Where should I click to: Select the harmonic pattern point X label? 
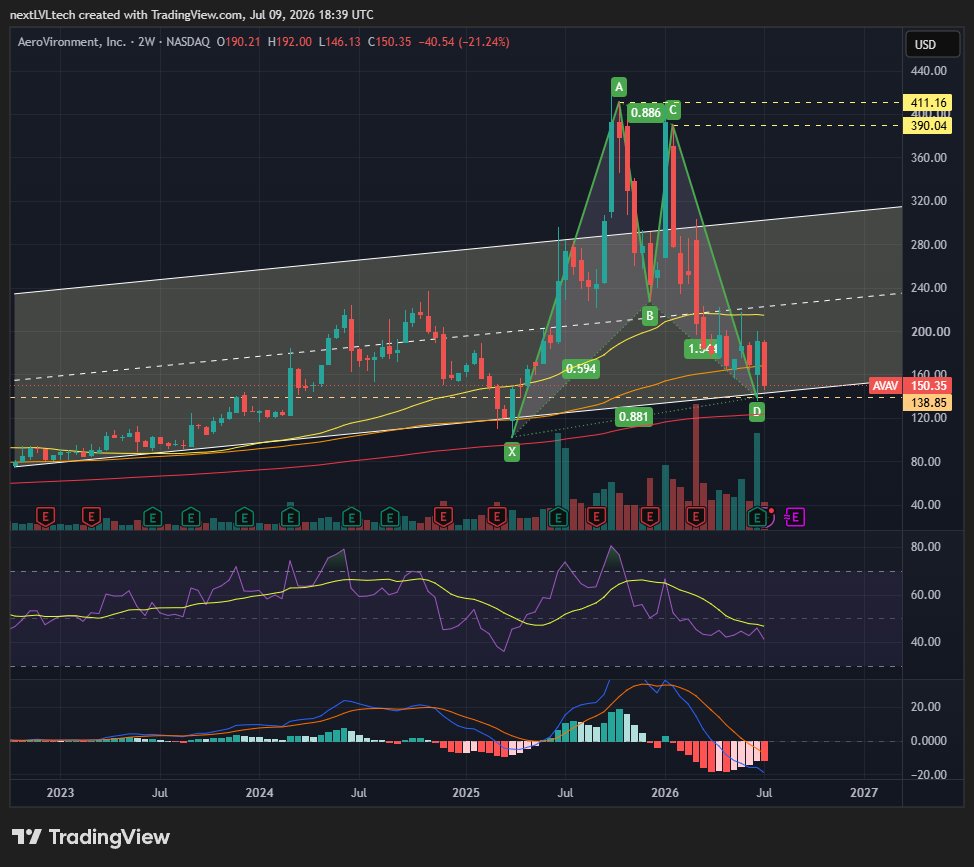tap(512, 452)
